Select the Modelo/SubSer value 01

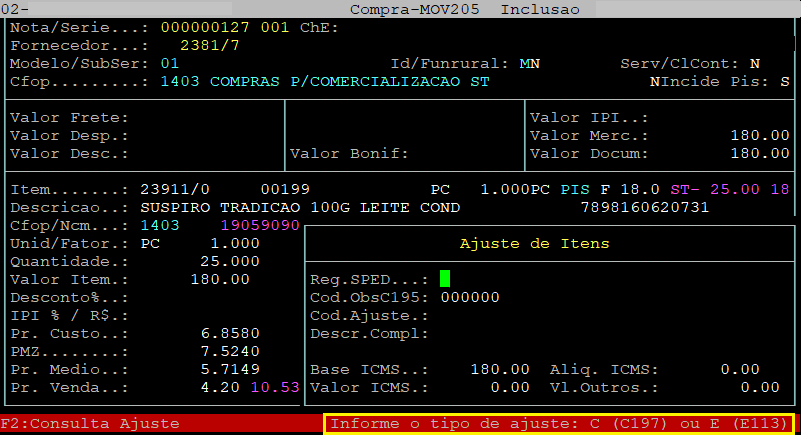pyautogui.click(x=170, y=63)
